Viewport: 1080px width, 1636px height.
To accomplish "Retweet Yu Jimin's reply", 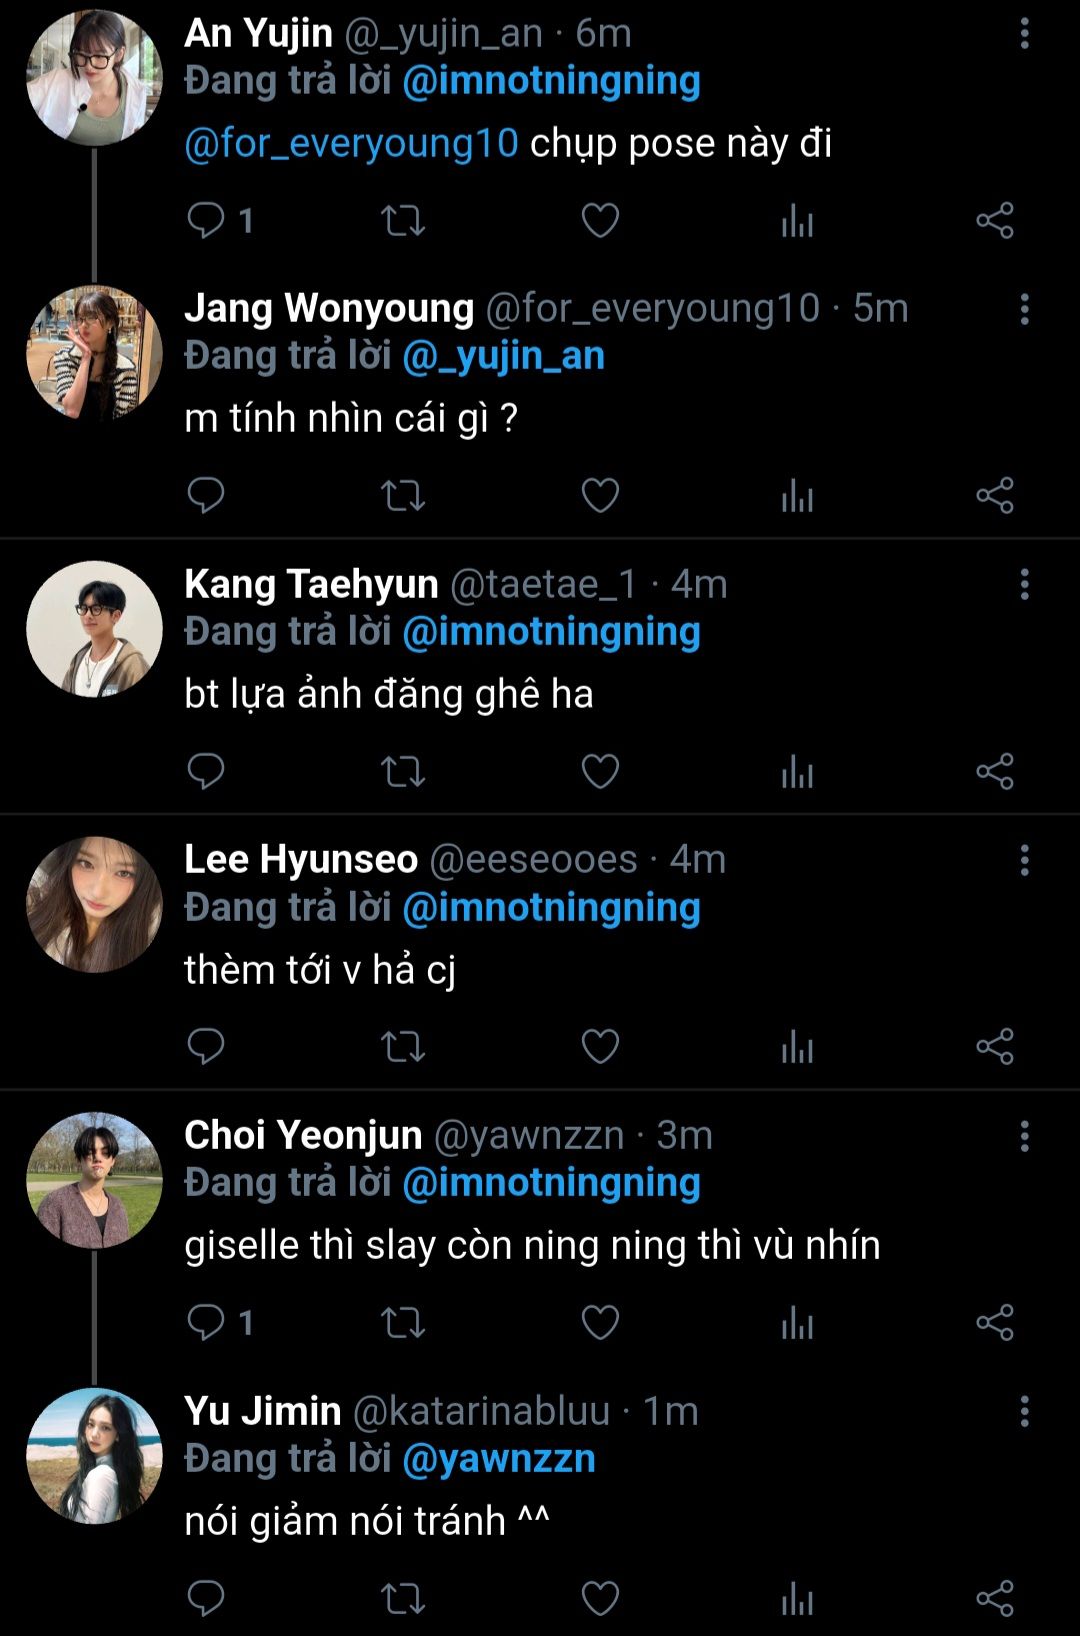I will (x=403, y=1598).
